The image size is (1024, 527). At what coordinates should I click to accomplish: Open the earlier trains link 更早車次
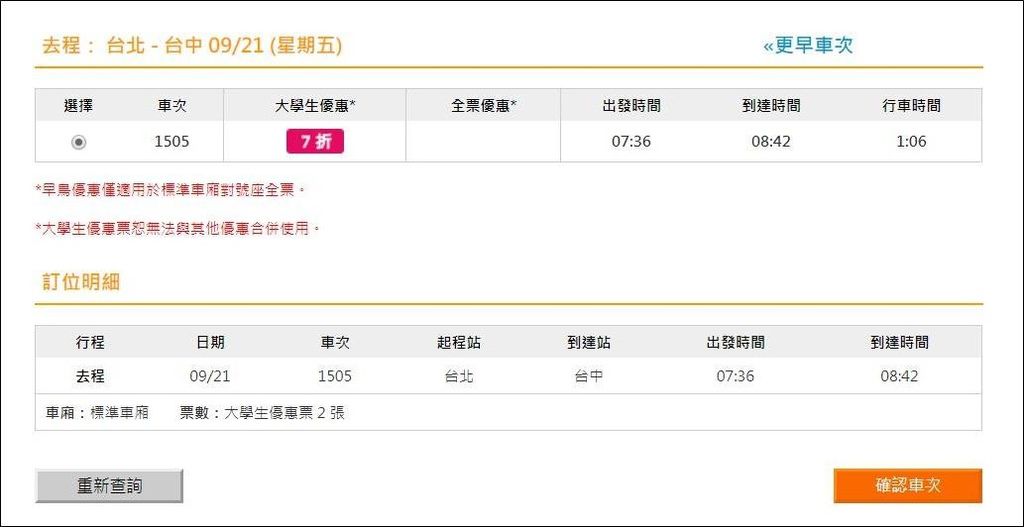(x=808, y=46)
